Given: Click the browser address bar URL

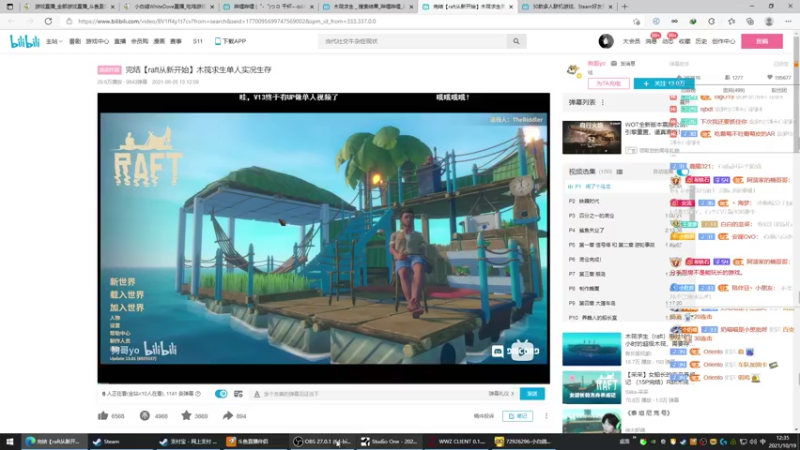Looking at the screenshot, I should tap(227, 21).
